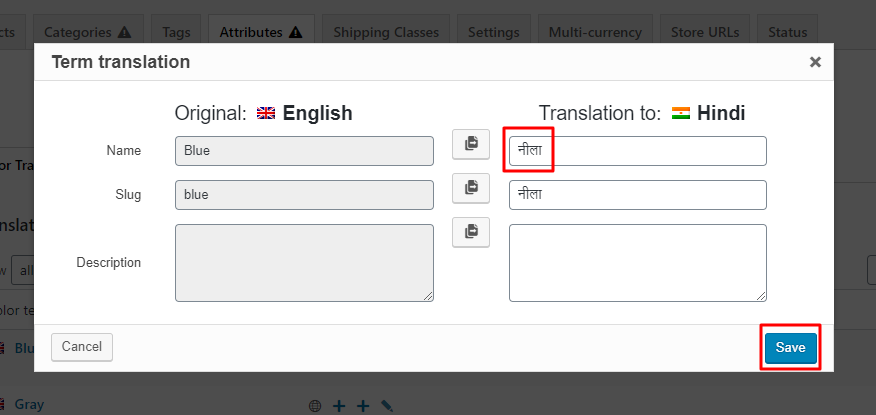Viewport: 876px width, 415px height.
Task: Open the Status tab
Action: (787, 32)
